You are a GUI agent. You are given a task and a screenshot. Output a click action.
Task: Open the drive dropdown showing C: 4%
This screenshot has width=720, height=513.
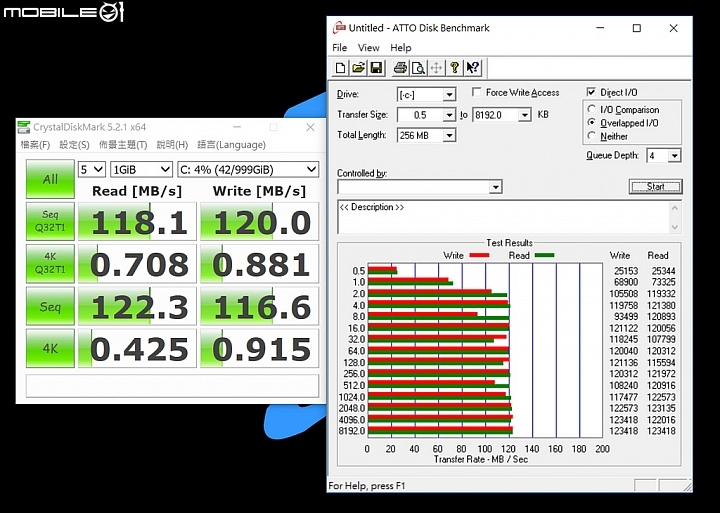(248, 169)
